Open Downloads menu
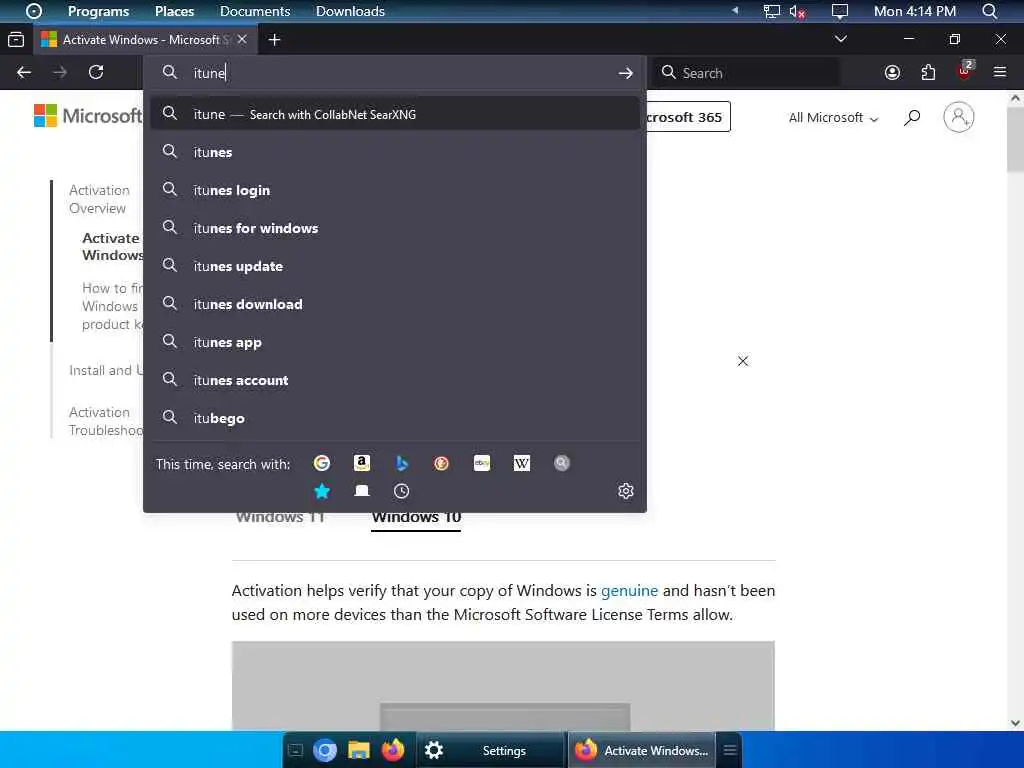Viewport: 1024px width, 768px height. pyautogui.click(x=350, y=11)
